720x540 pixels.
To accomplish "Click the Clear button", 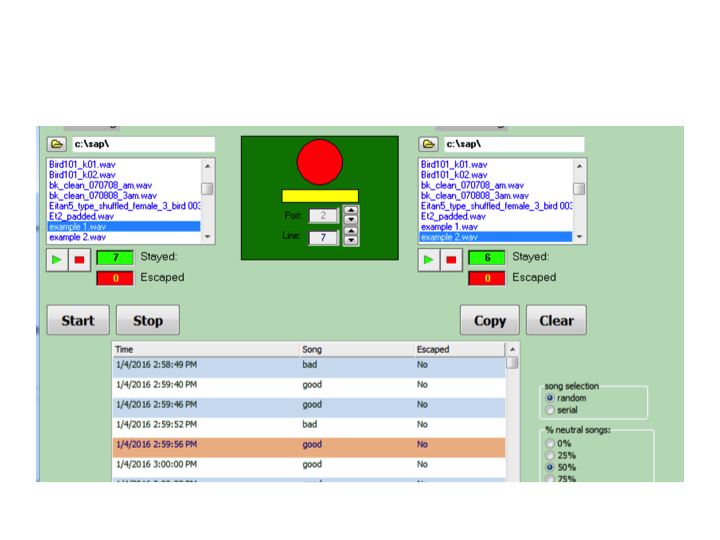I will [x=556, y=320].
